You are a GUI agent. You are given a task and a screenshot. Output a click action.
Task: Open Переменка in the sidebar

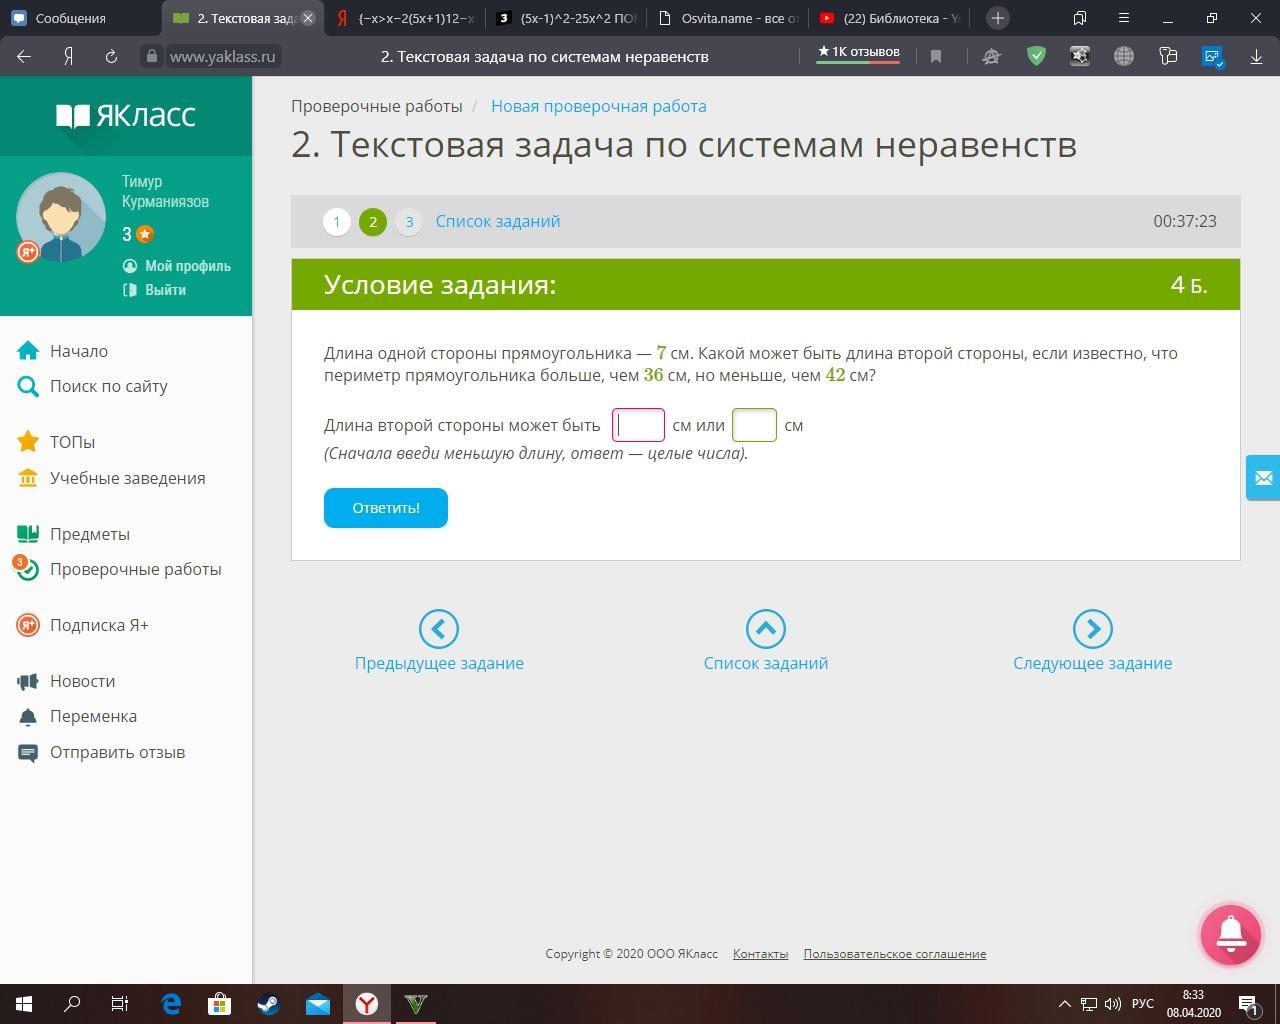coord(93,716)
